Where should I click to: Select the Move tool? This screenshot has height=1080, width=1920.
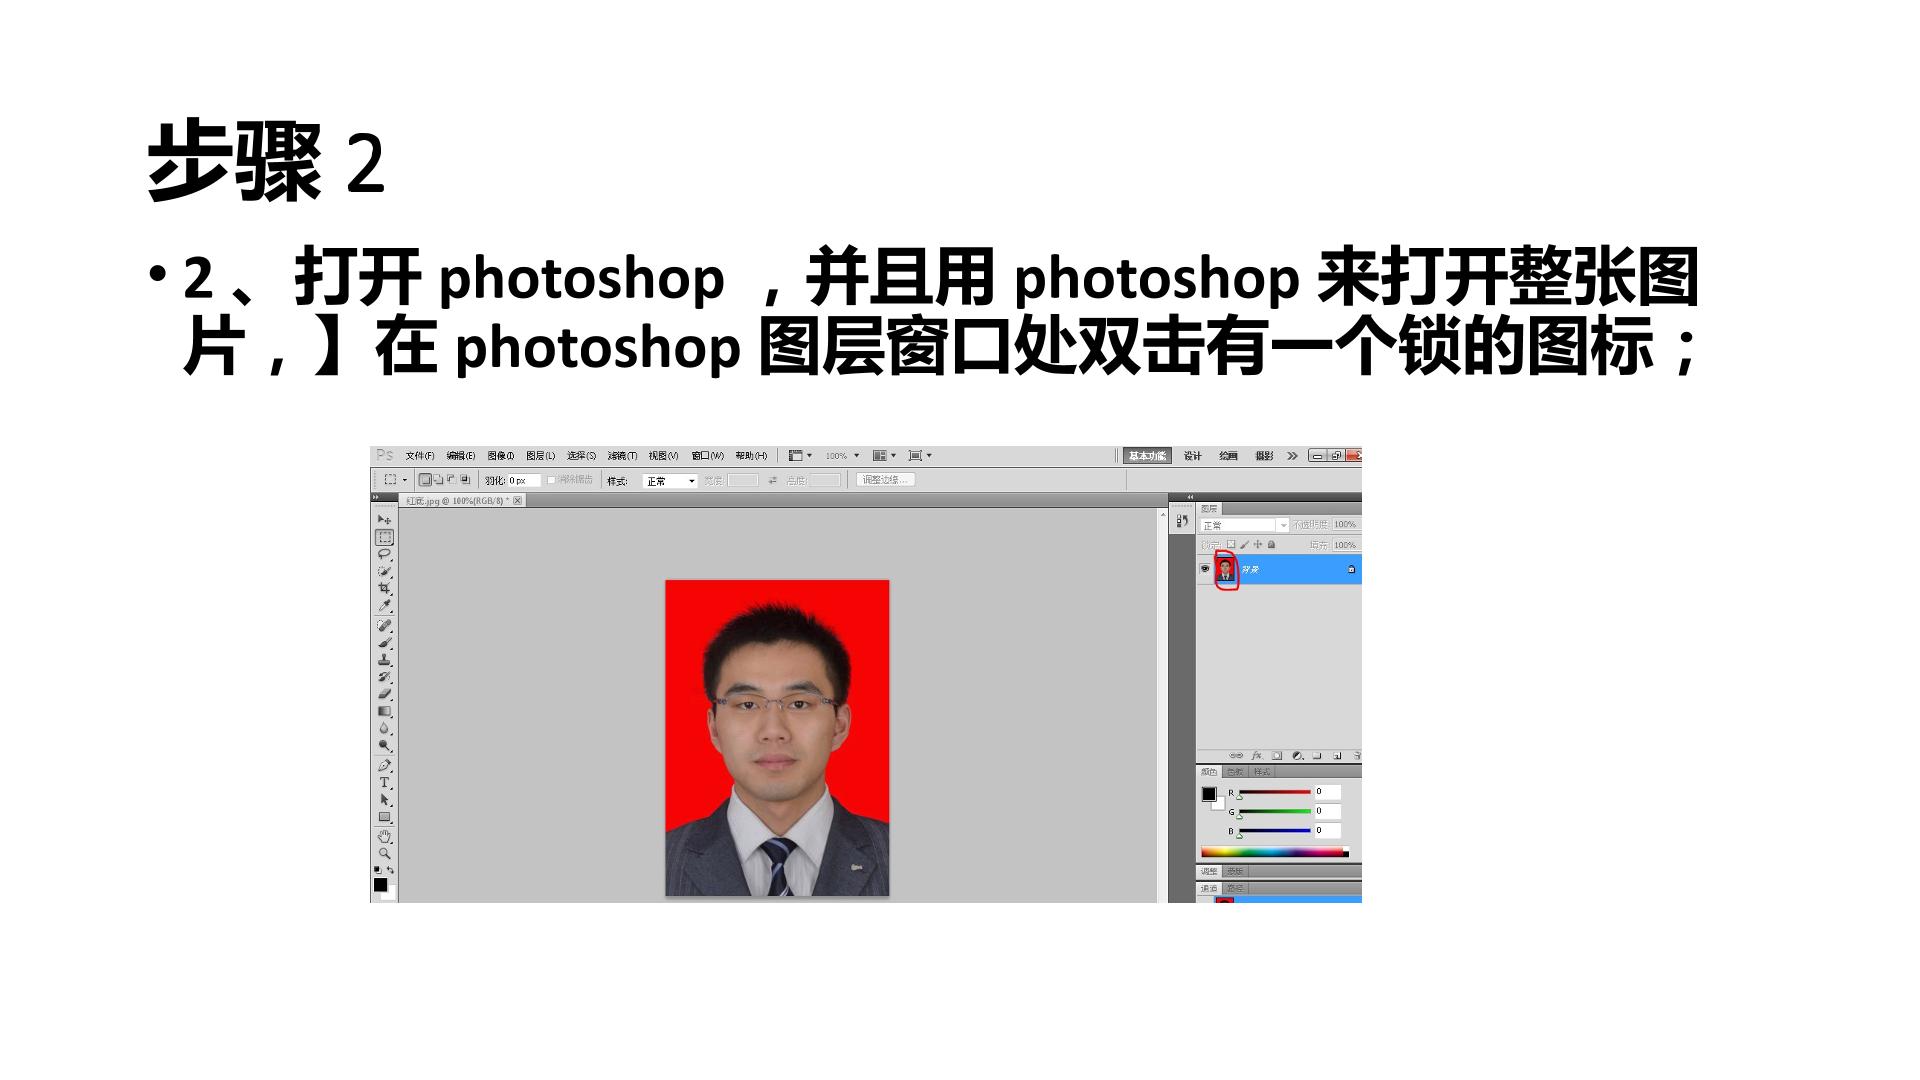(384, 519)
